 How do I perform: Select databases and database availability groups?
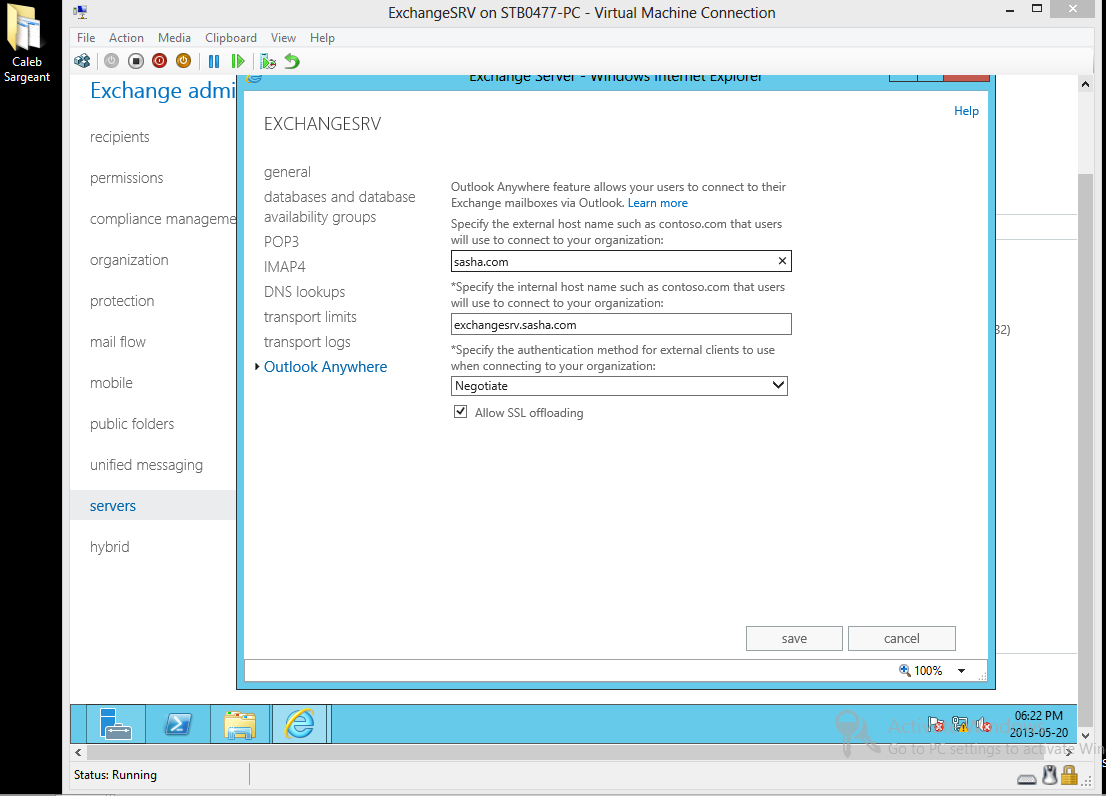coord(339,207)
